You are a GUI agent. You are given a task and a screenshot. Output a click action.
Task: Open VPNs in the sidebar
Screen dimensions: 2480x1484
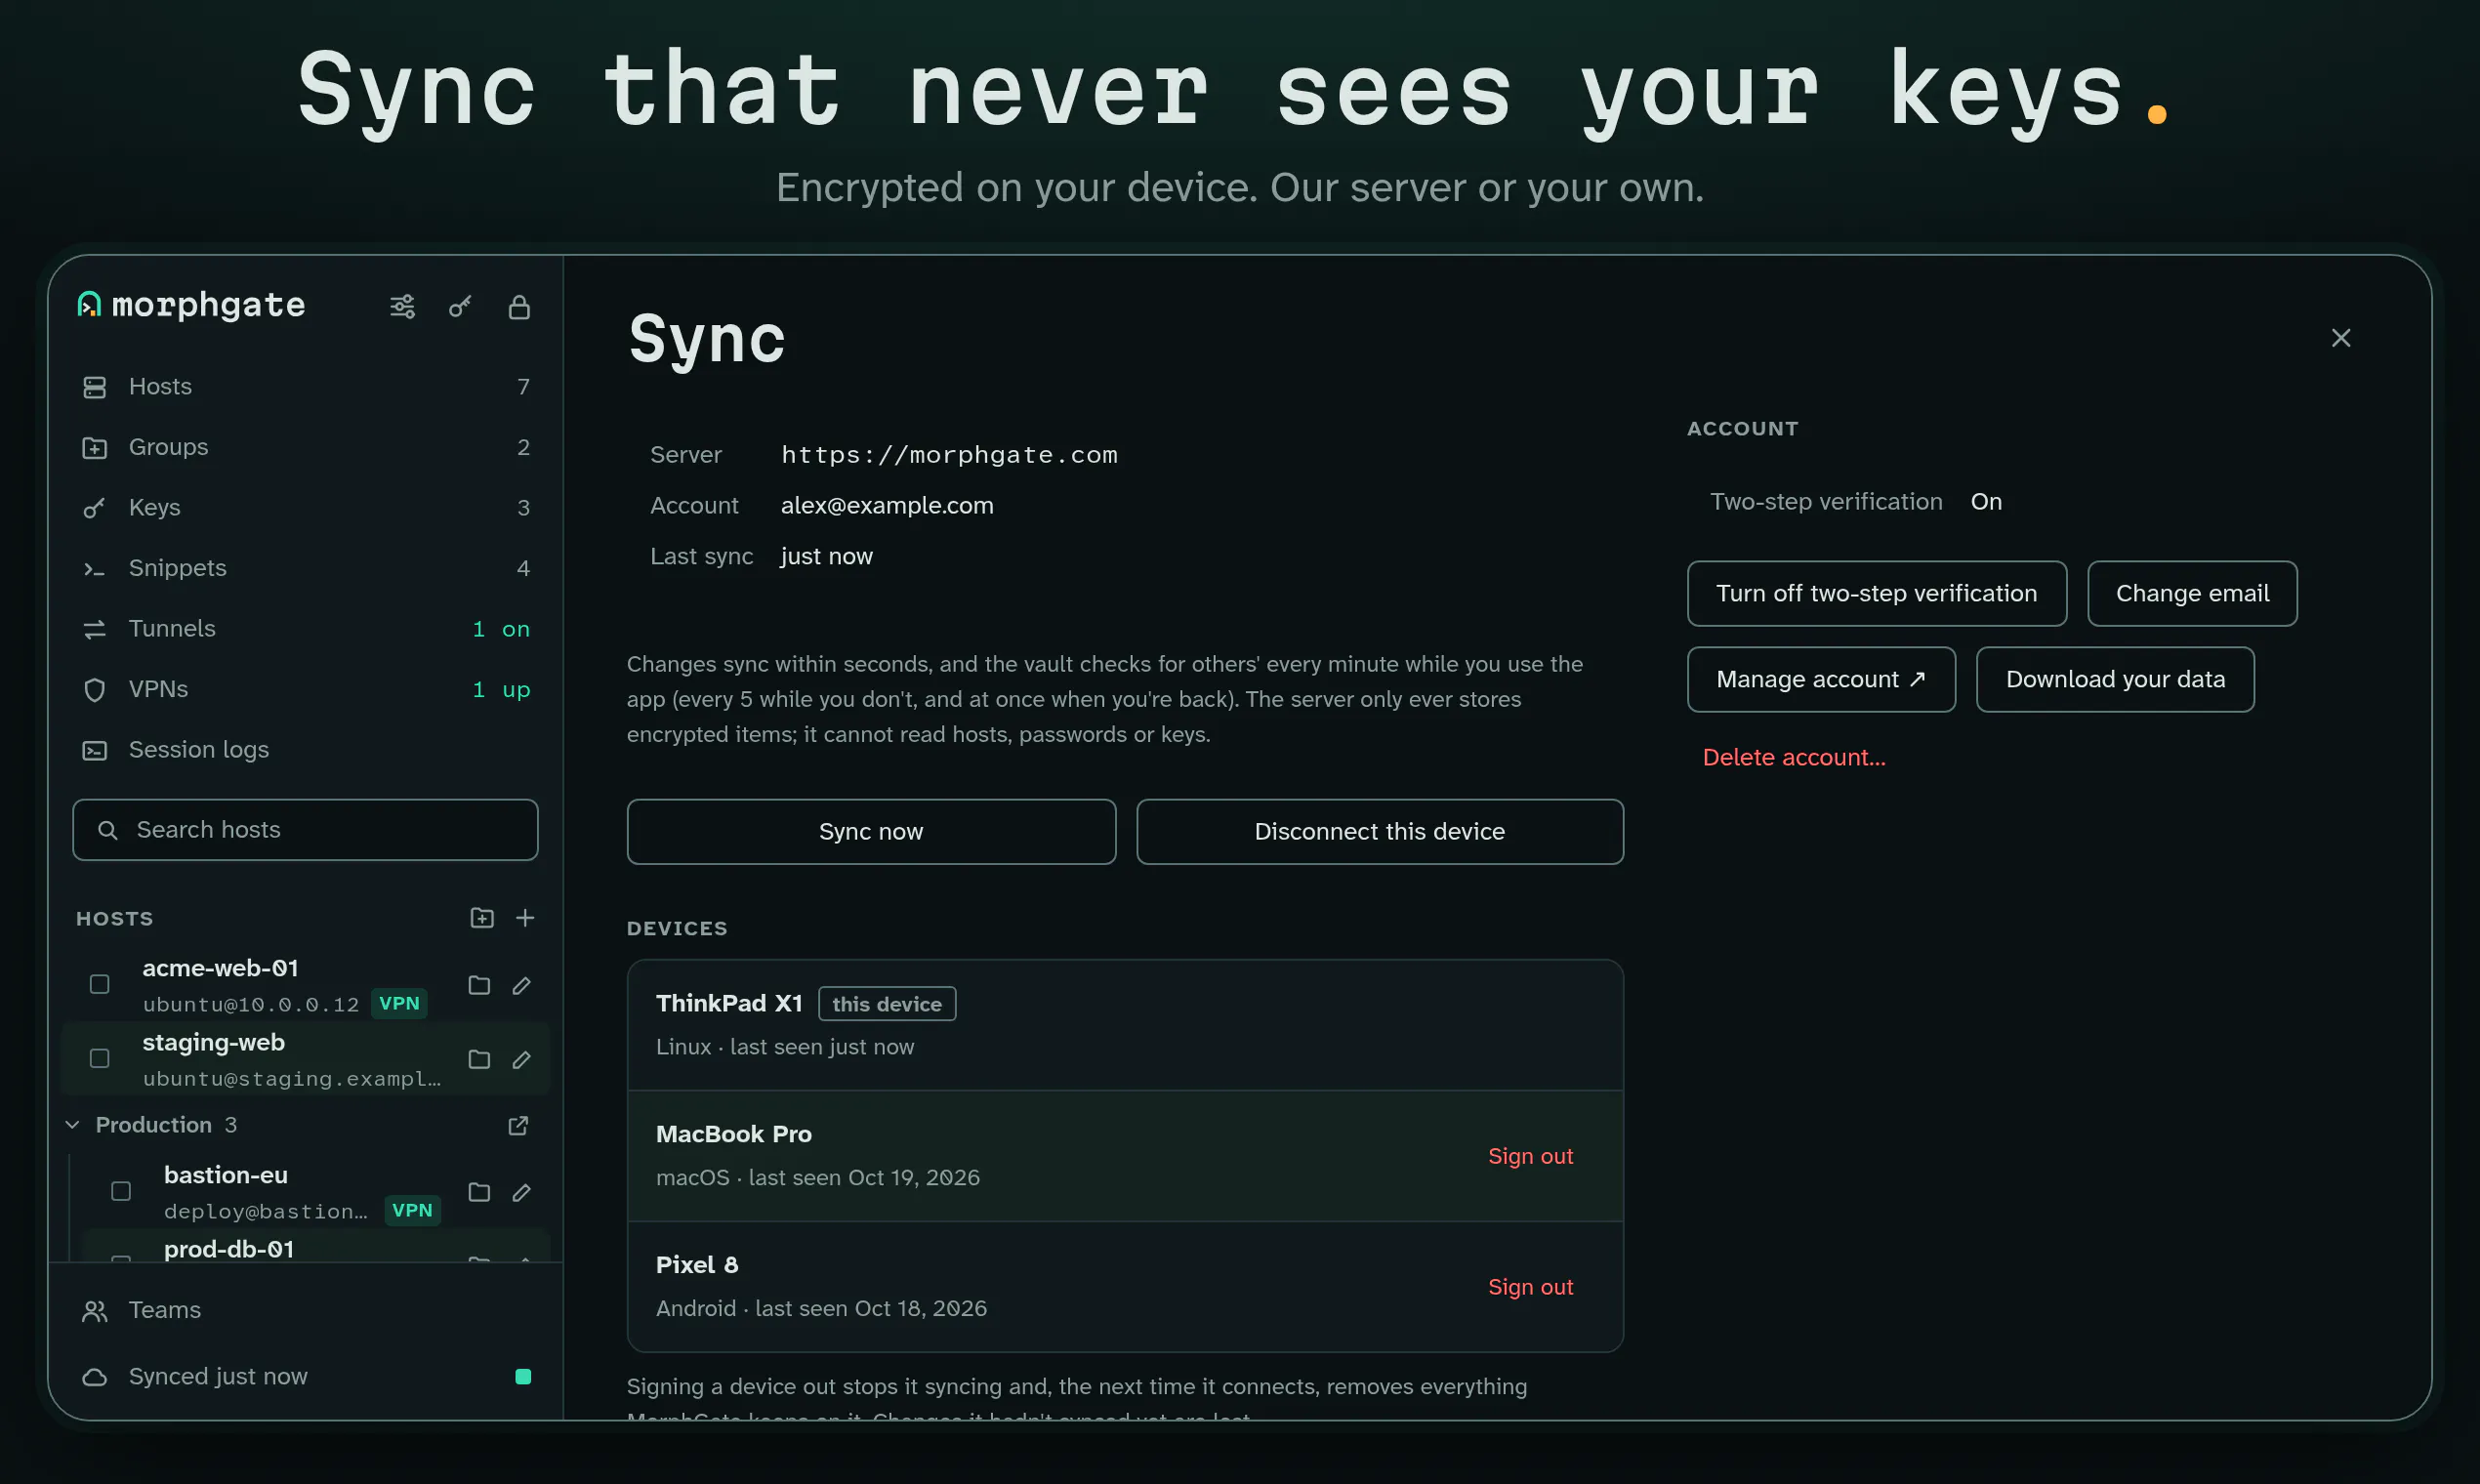305,689
